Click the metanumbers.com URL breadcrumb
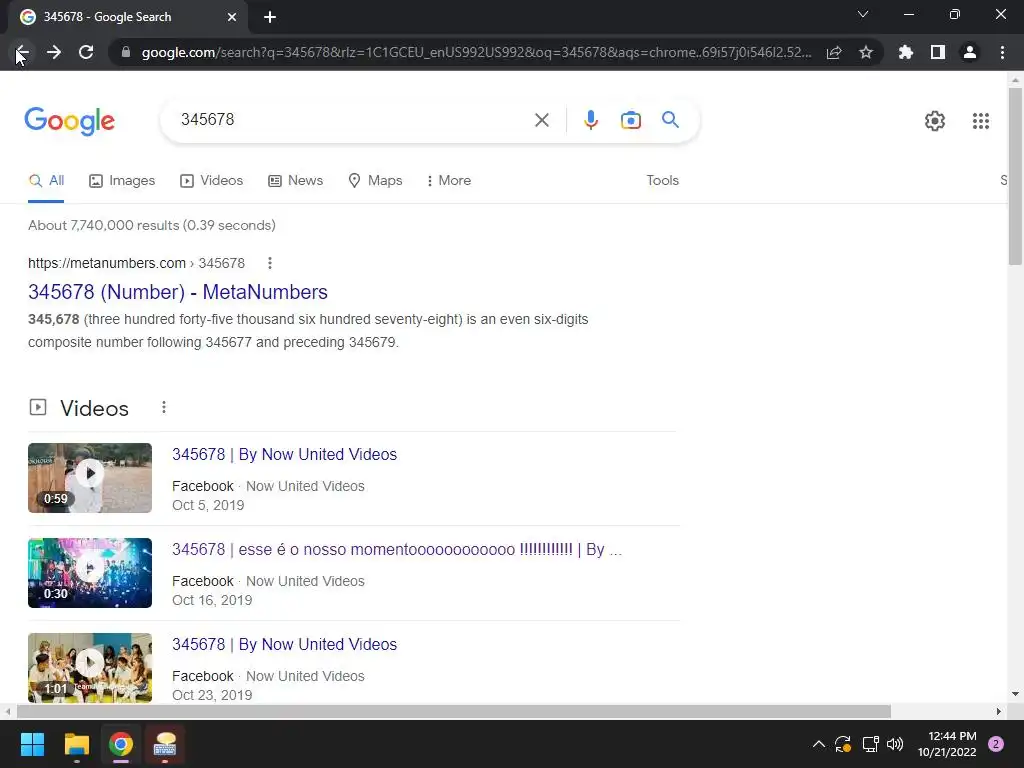Viewport: 1024px width, 768px height. click(136, 263)
